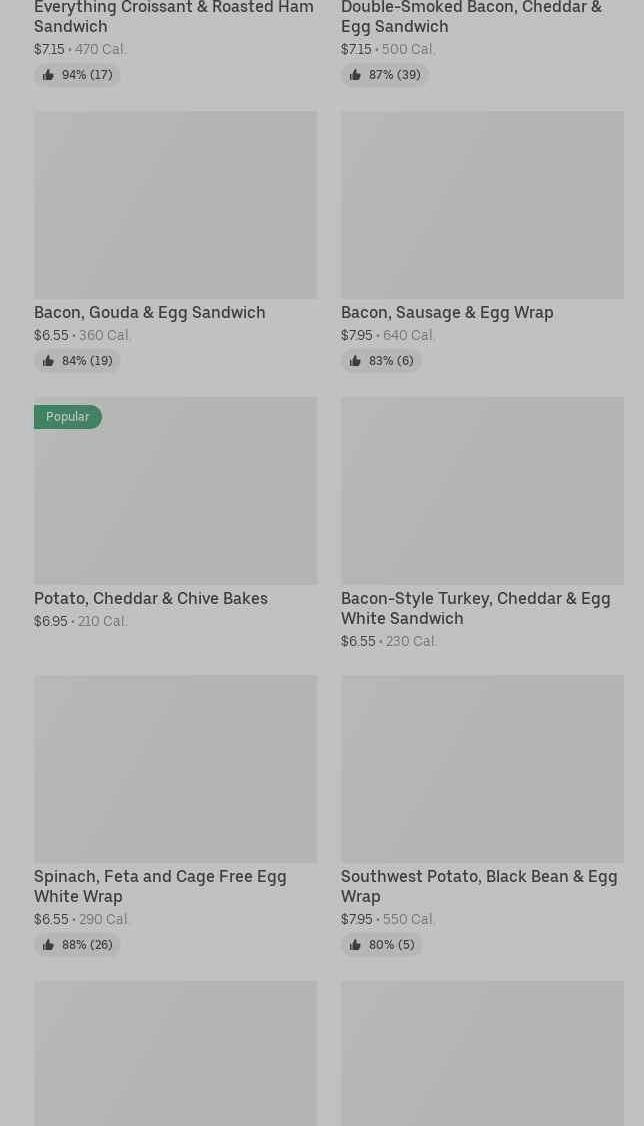Open Spinach, Feta egg white wrap image
The image size is (644, 1126).
[x=175, y=768]
